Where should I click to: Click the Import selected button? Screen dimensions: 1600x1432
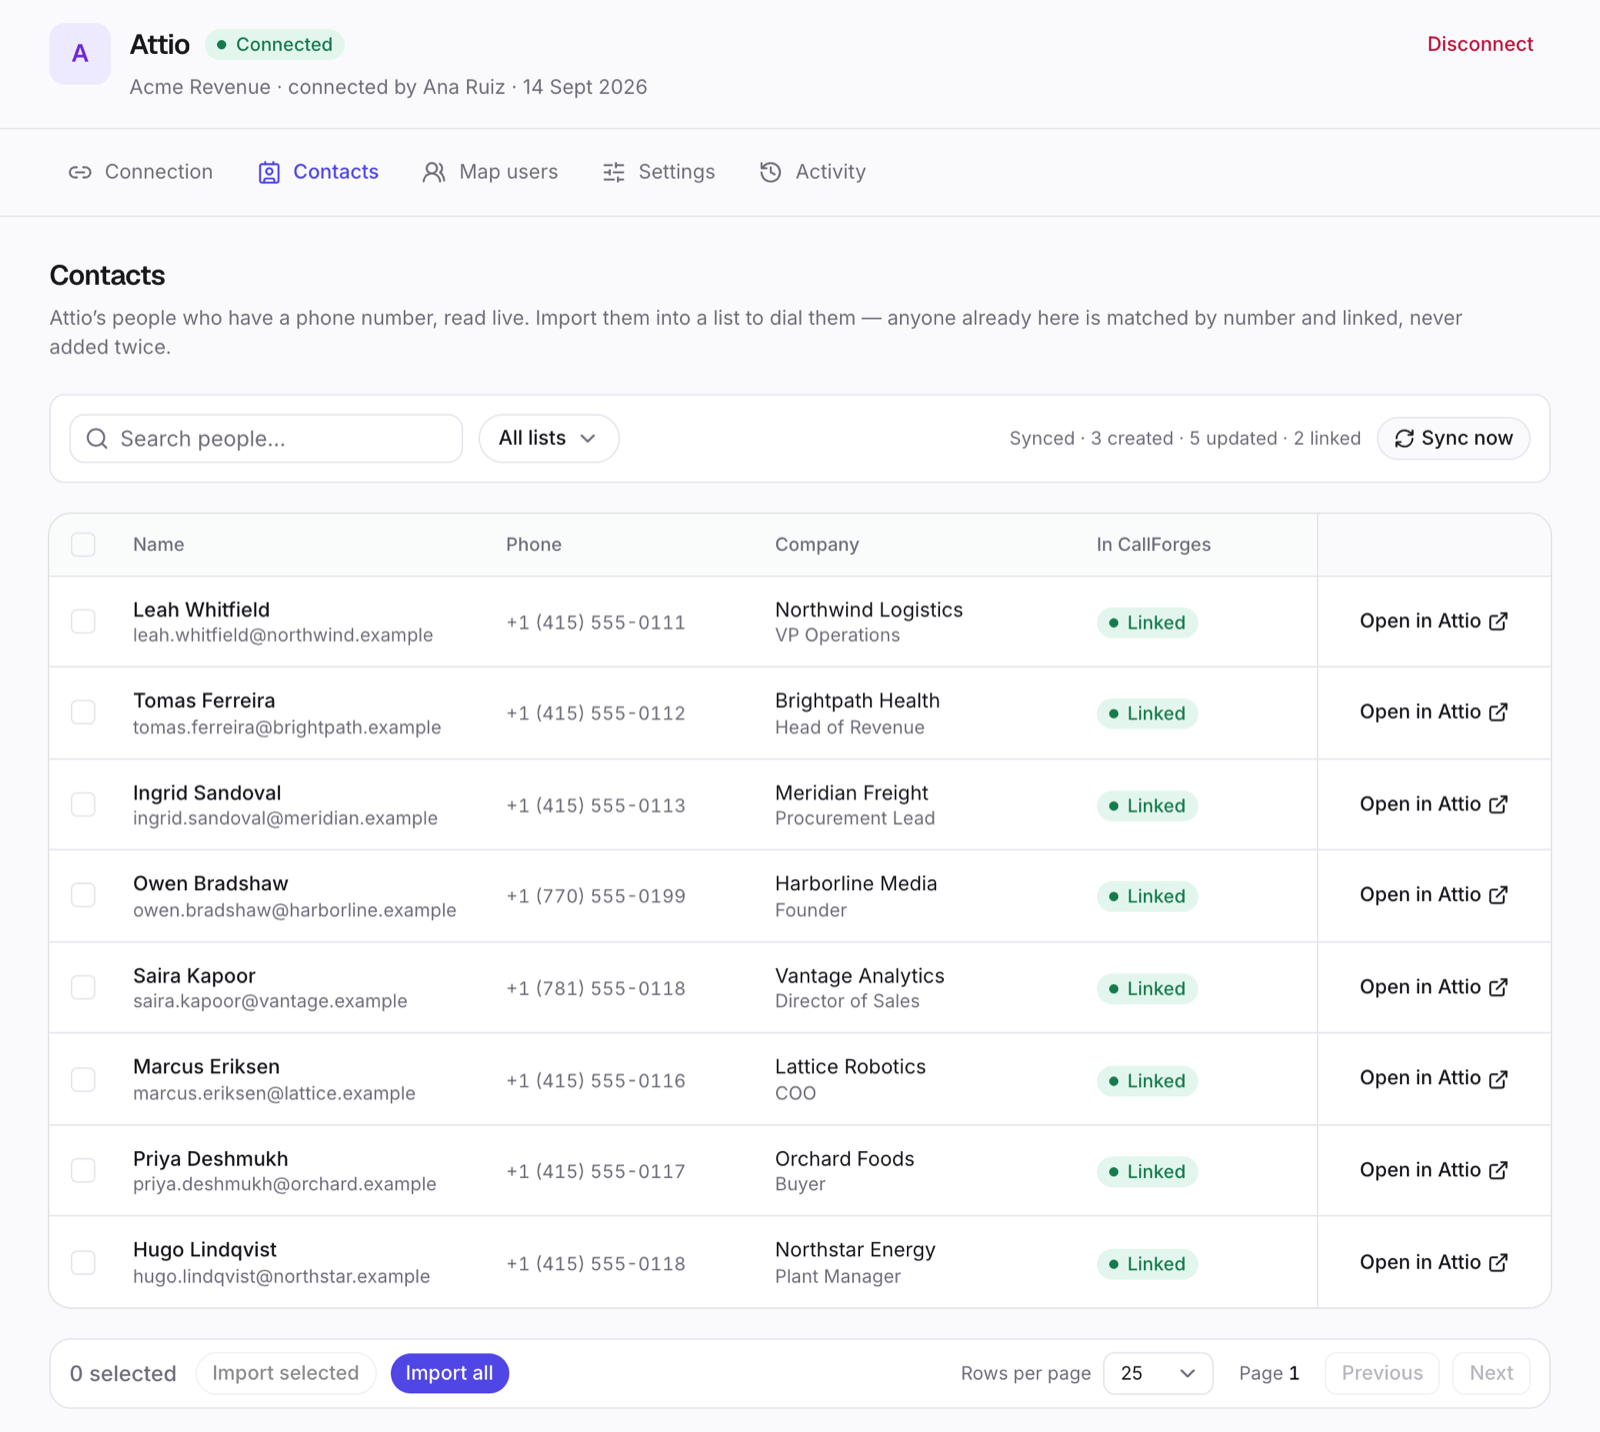tap(286, 1373)
